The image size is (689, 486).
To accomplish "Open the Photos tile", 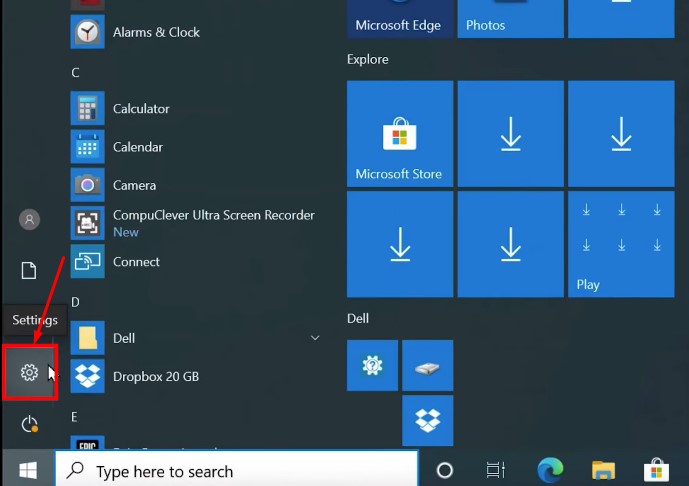I will pos(511,18).
